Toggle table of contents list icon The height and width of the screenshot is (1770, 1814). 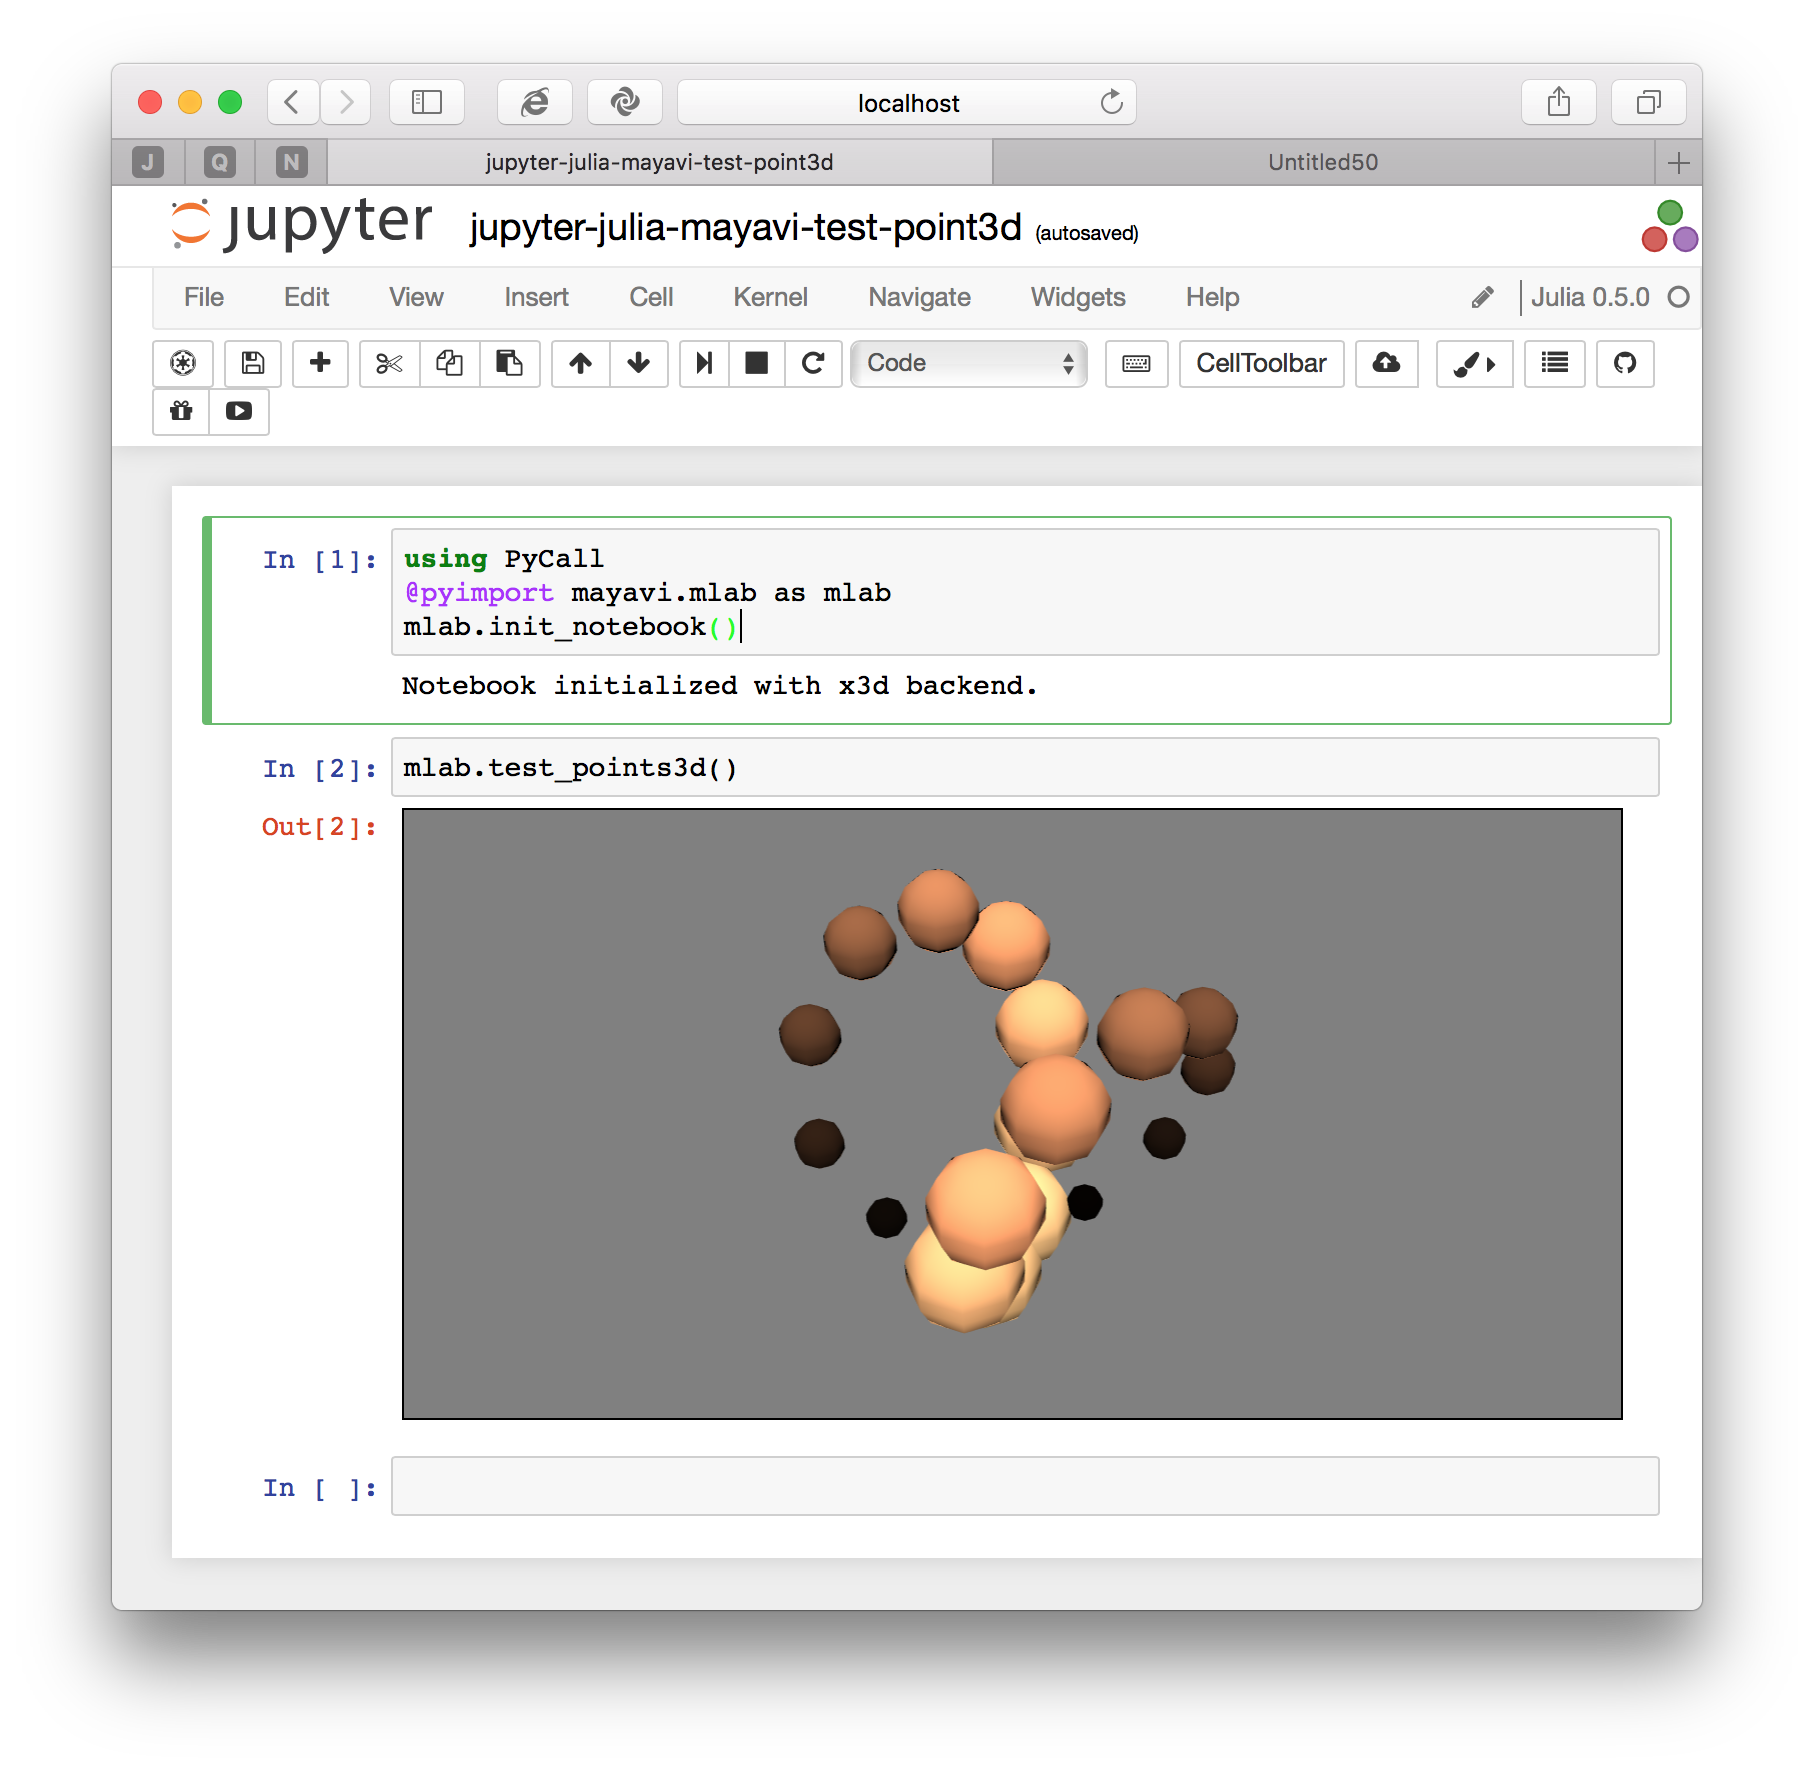click(x=1554, y=363)
